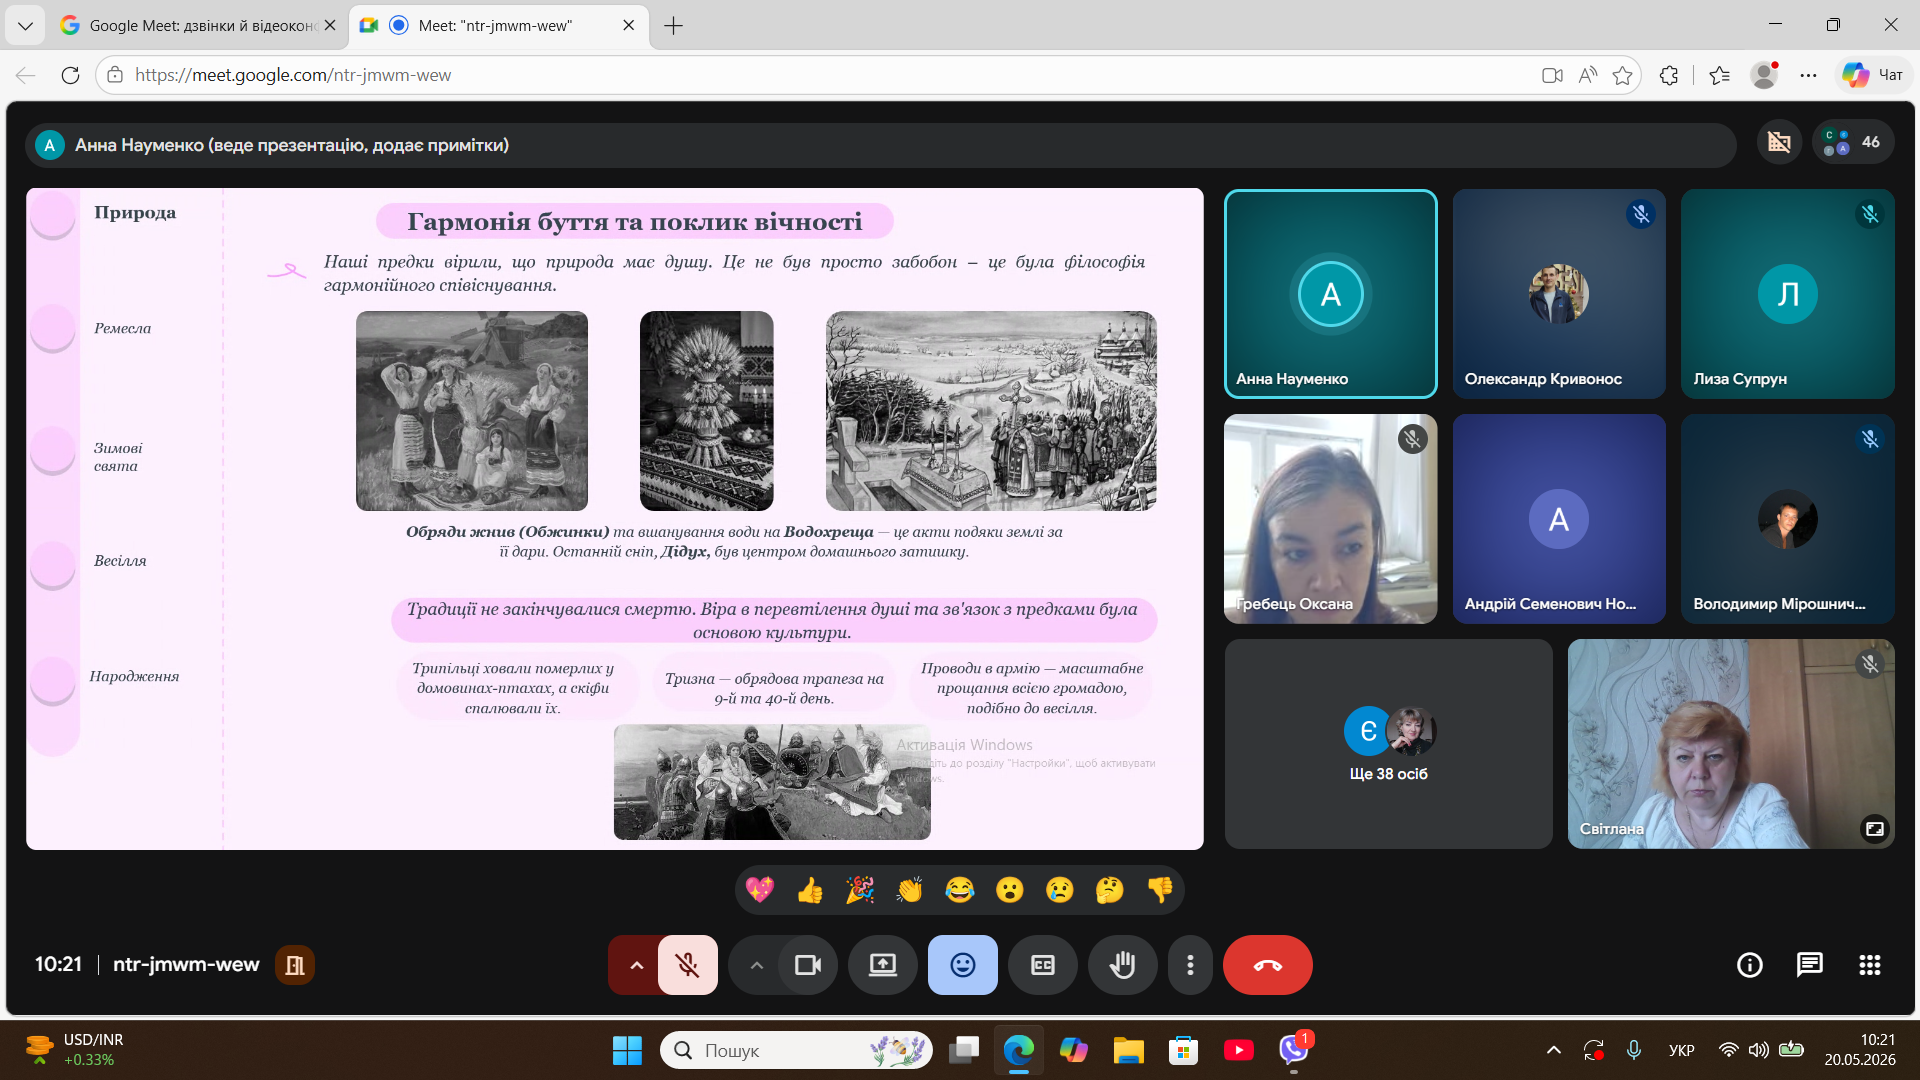Unmute the microphone in Meet

(x=688, y=965)
